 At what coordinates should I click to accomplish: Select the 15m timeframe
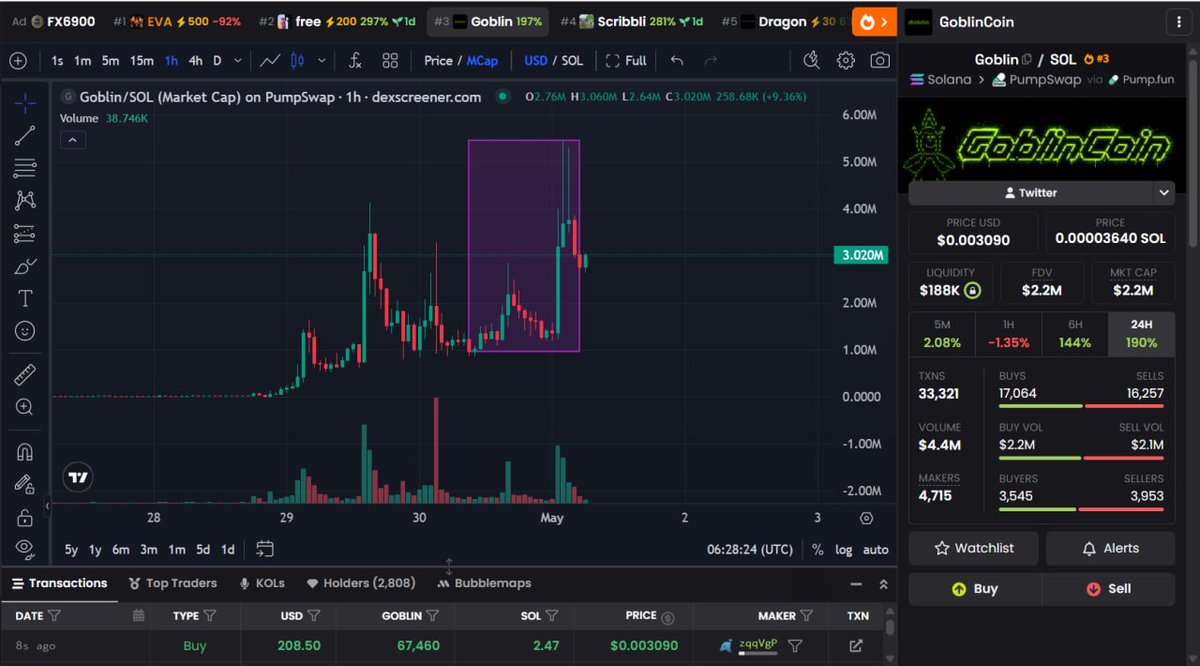142,60
